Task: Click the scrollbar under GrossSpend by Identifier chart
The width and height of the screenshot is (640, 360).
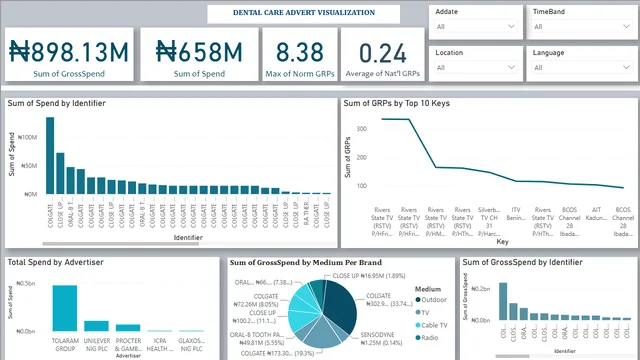Action: (x=512, y=356)
